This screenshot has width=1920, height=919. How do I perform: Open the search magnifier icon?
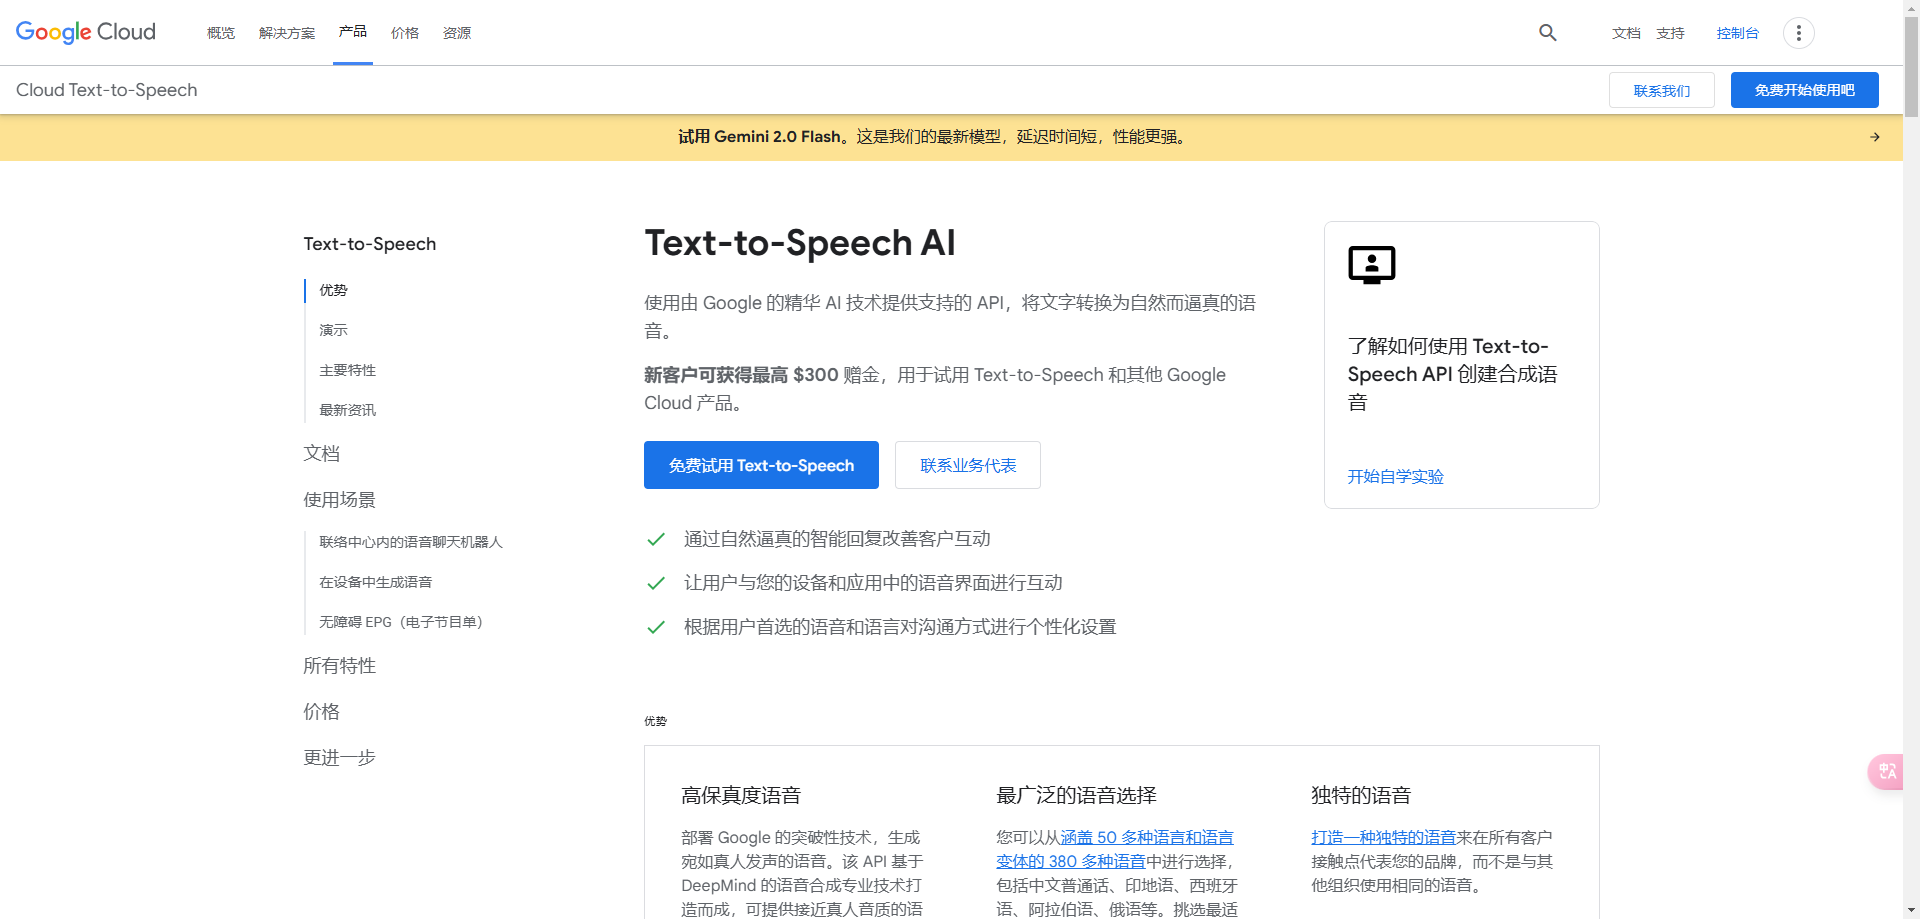[x=1548, y=33]
